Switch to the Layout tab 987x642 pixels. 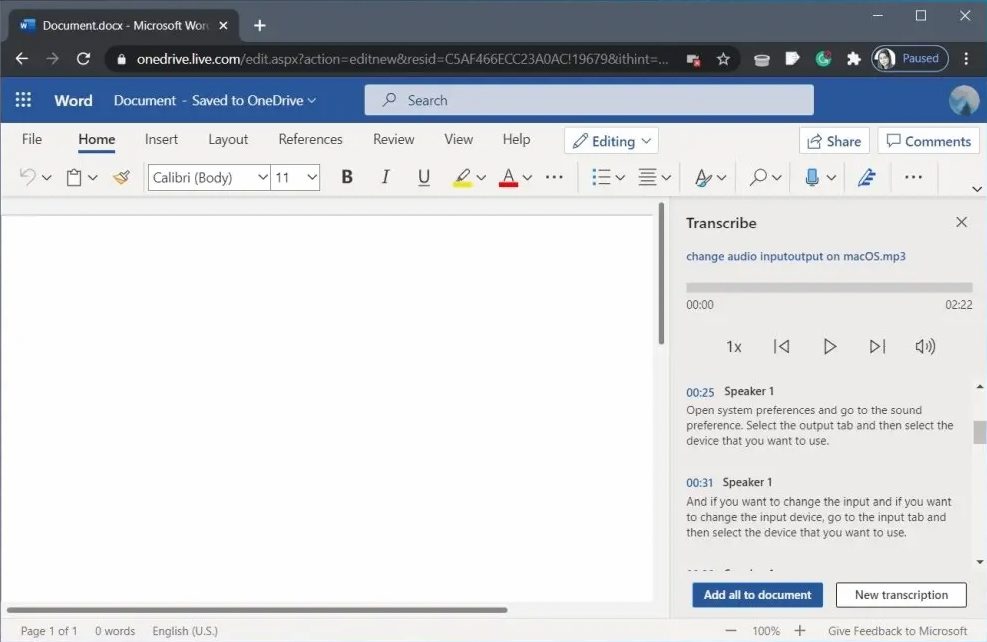coord(228,139)
